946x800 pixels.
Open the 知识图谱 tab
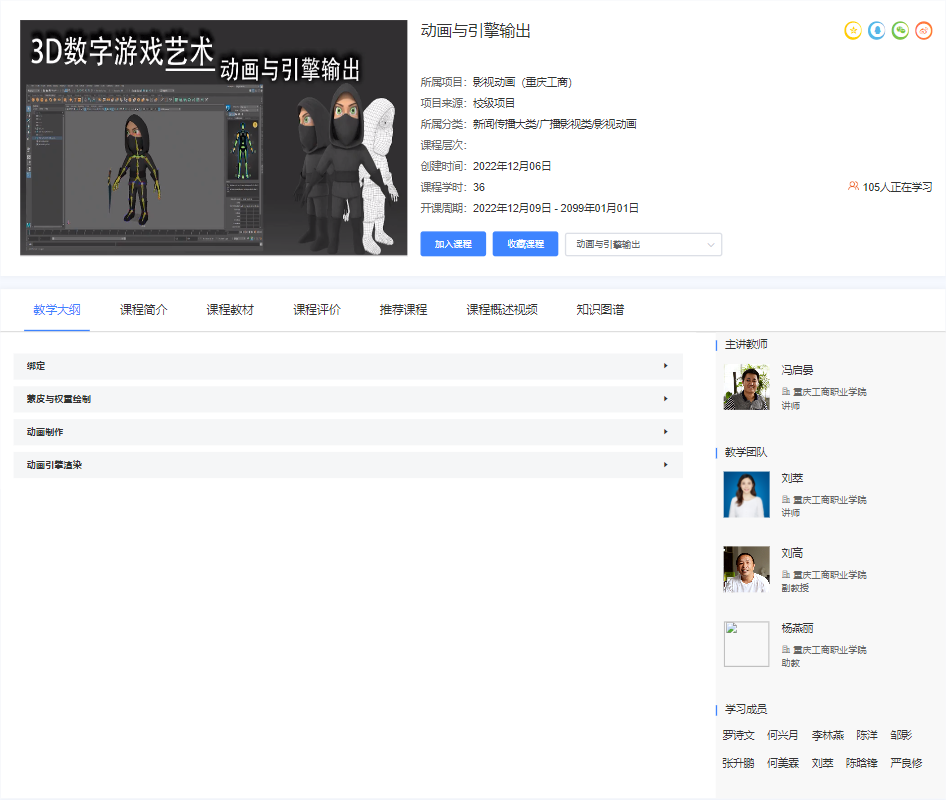click(x=600, y=310)
